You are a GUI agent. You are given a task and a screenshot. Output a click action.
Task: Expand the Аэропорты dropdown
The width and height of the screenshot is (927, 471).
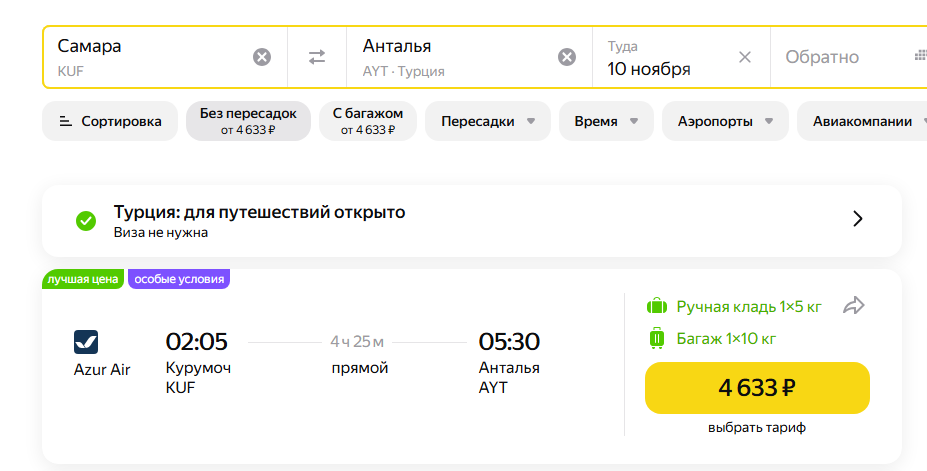pos(726,121)
